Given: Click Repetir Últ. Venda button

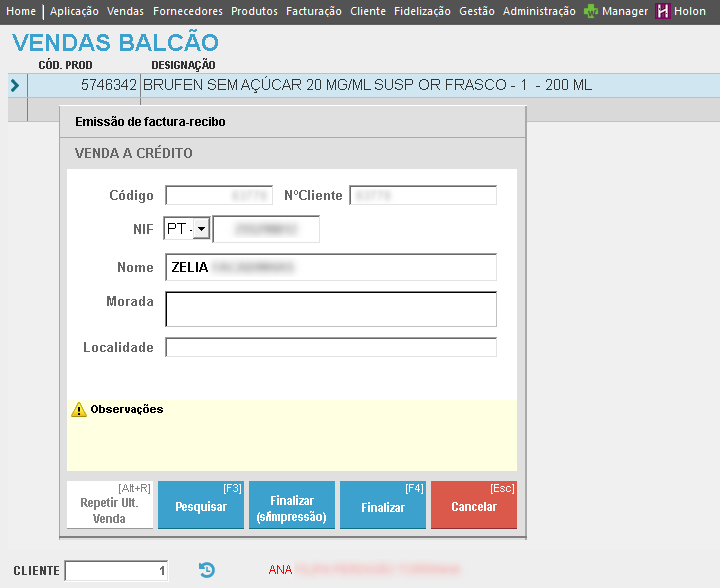Looking at the screenshot, I should tap(110, 506).
